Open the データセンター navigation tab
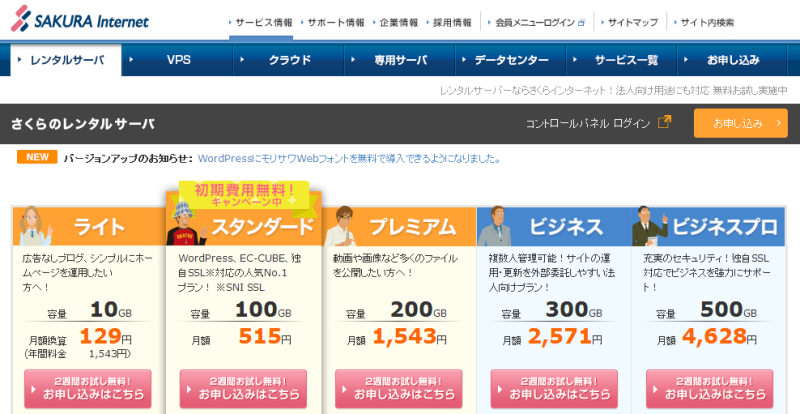Image resolution: width=800 pixels, height=414 pixels. click(510, 60)
